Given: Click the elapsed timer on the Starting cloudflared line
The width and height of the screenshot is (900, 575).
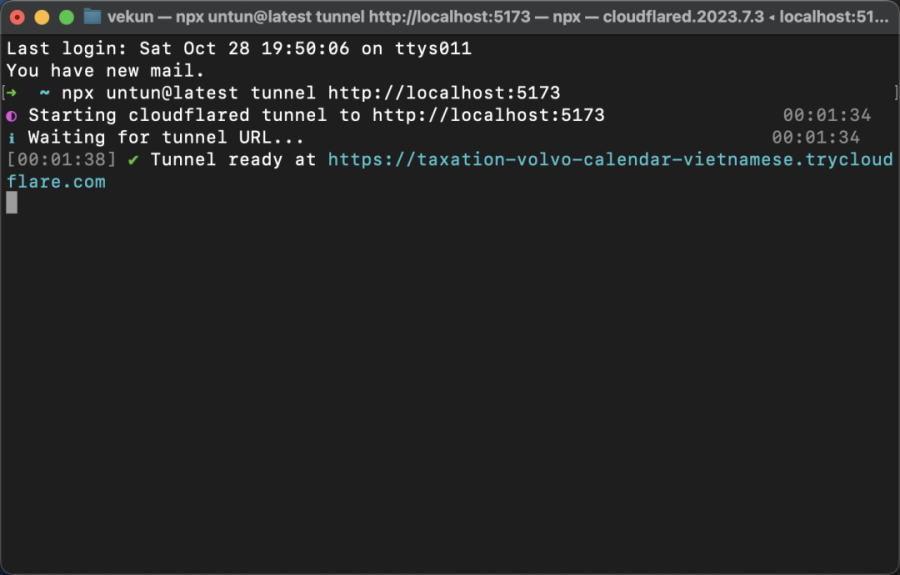Looking at the screenshot, I should click(826, 116).
